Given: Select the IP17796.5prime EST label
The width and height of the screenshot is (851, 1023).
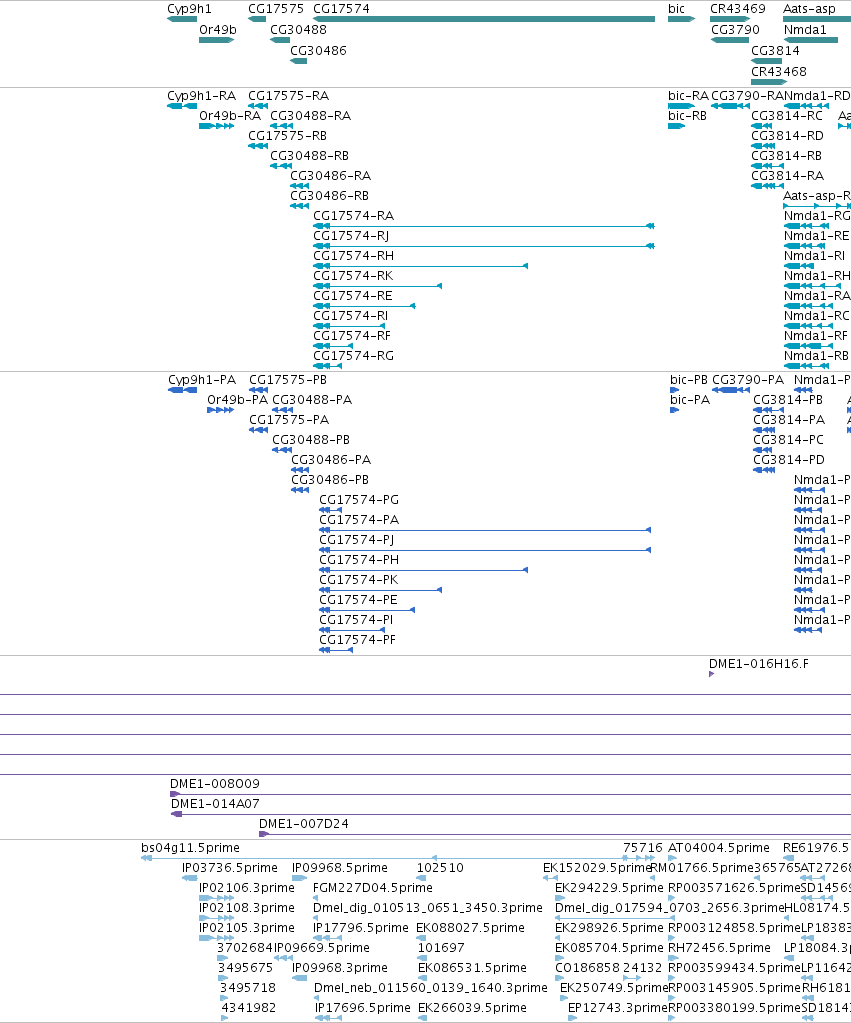Looking at the screenshot, I should (x=361, y=928).
